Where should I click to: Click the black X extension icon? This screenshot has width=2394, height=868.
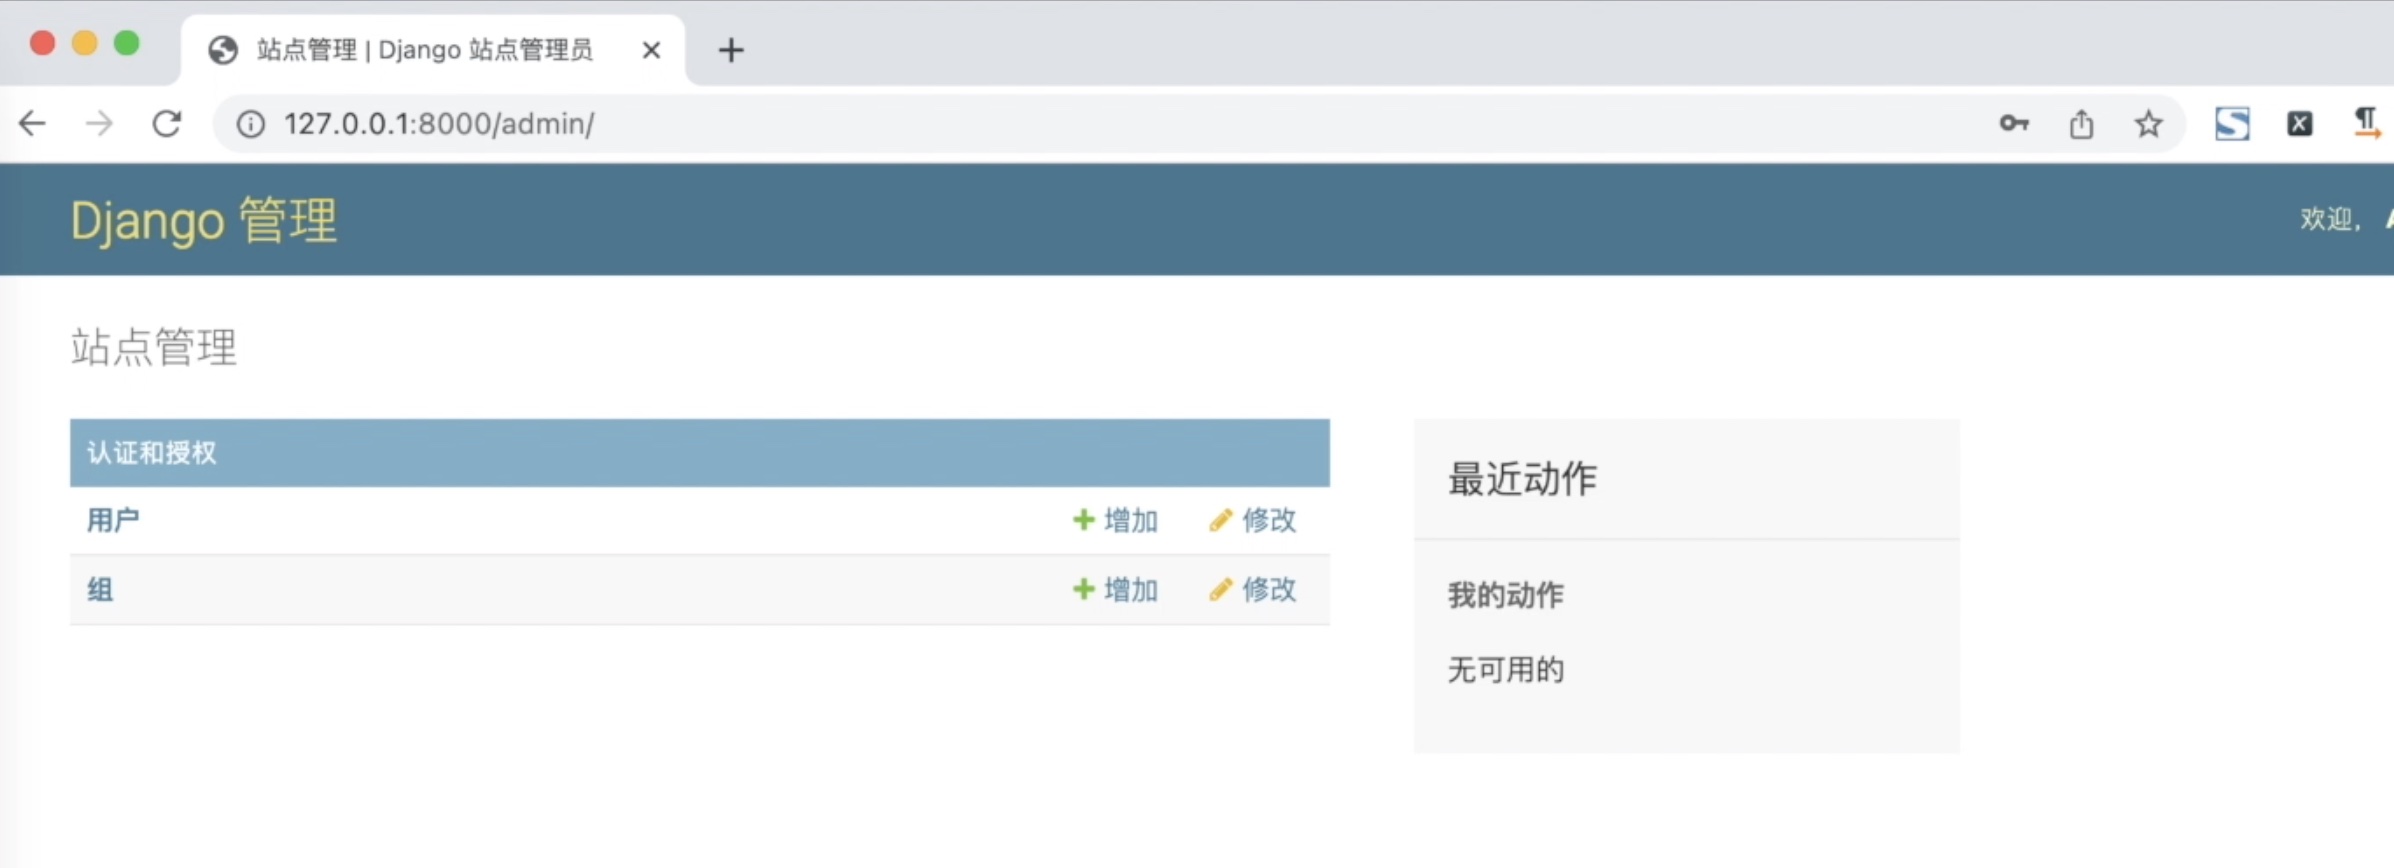(2299, 124)
